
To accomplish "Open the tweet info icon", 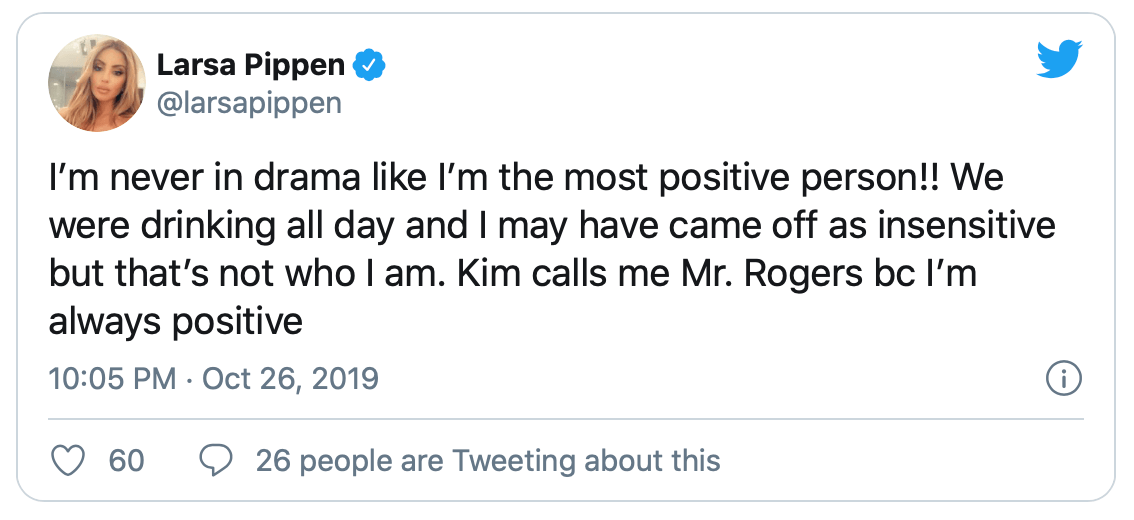I will [1061, 380].
